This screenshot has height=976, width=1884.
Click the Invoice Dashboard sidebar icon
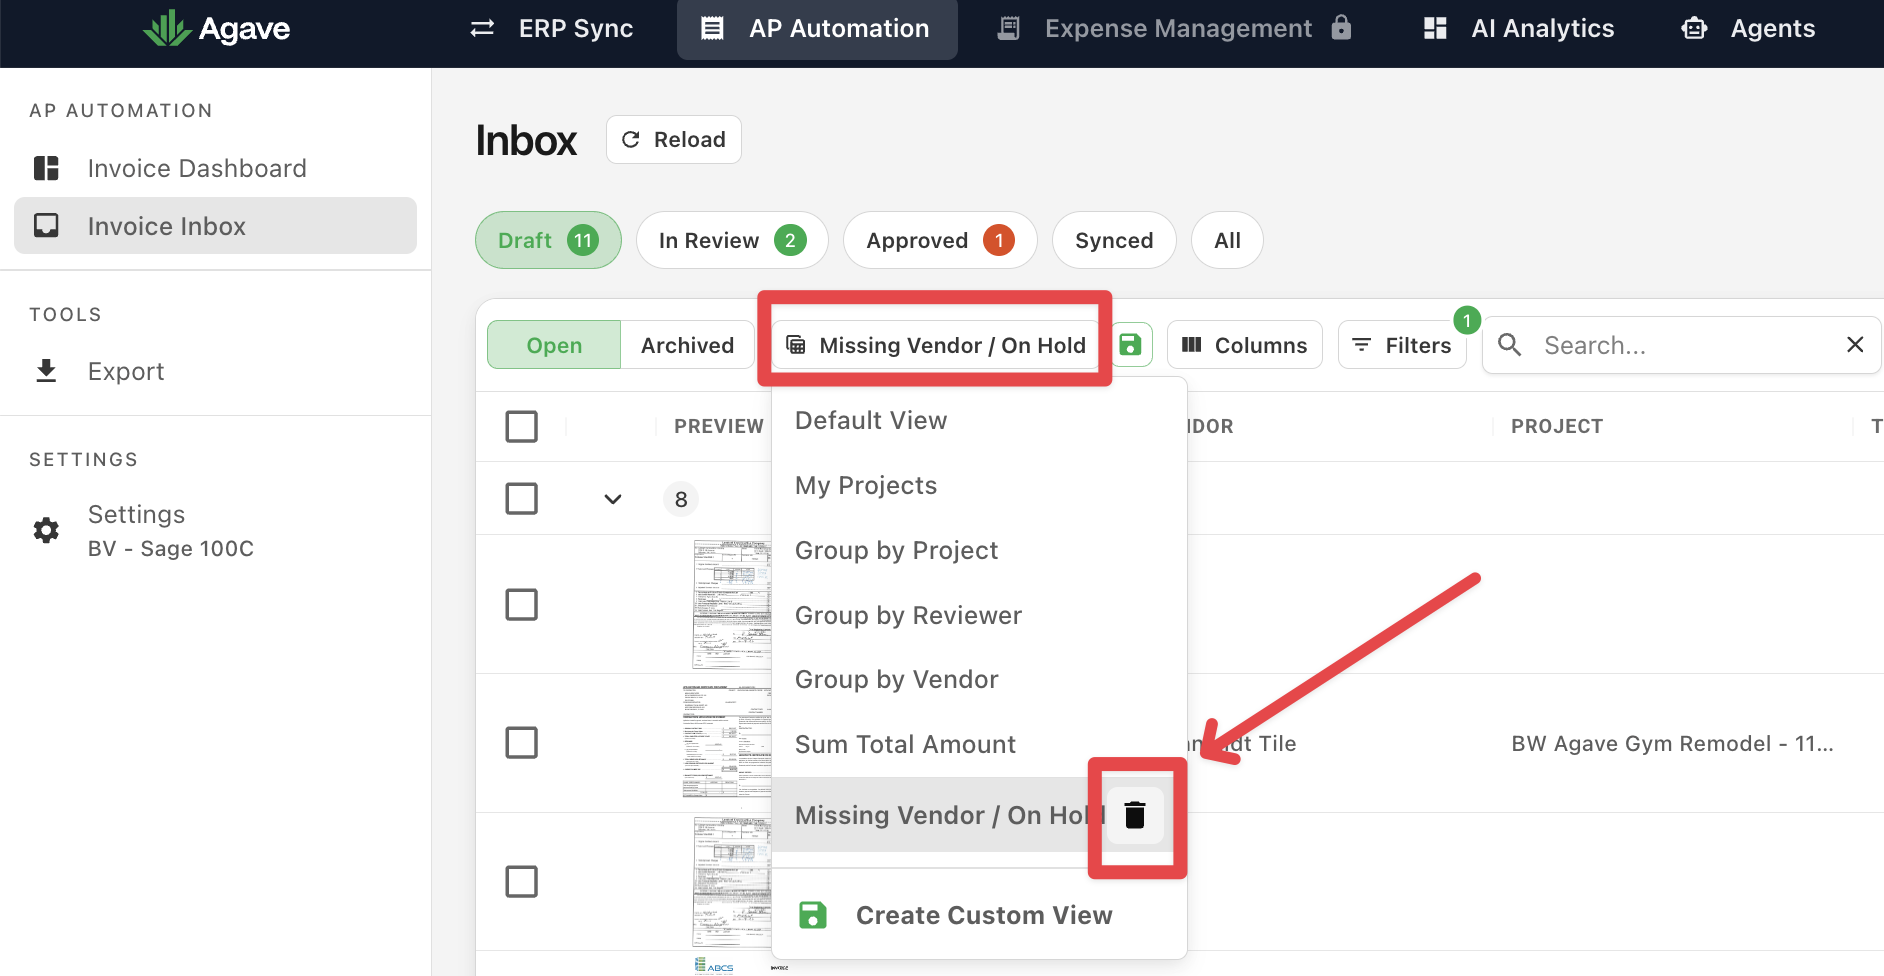46,168
